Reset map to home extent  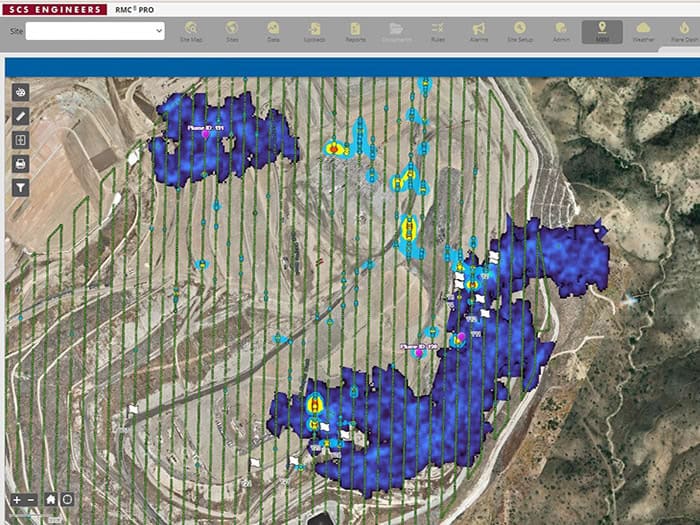click(50, 500)
